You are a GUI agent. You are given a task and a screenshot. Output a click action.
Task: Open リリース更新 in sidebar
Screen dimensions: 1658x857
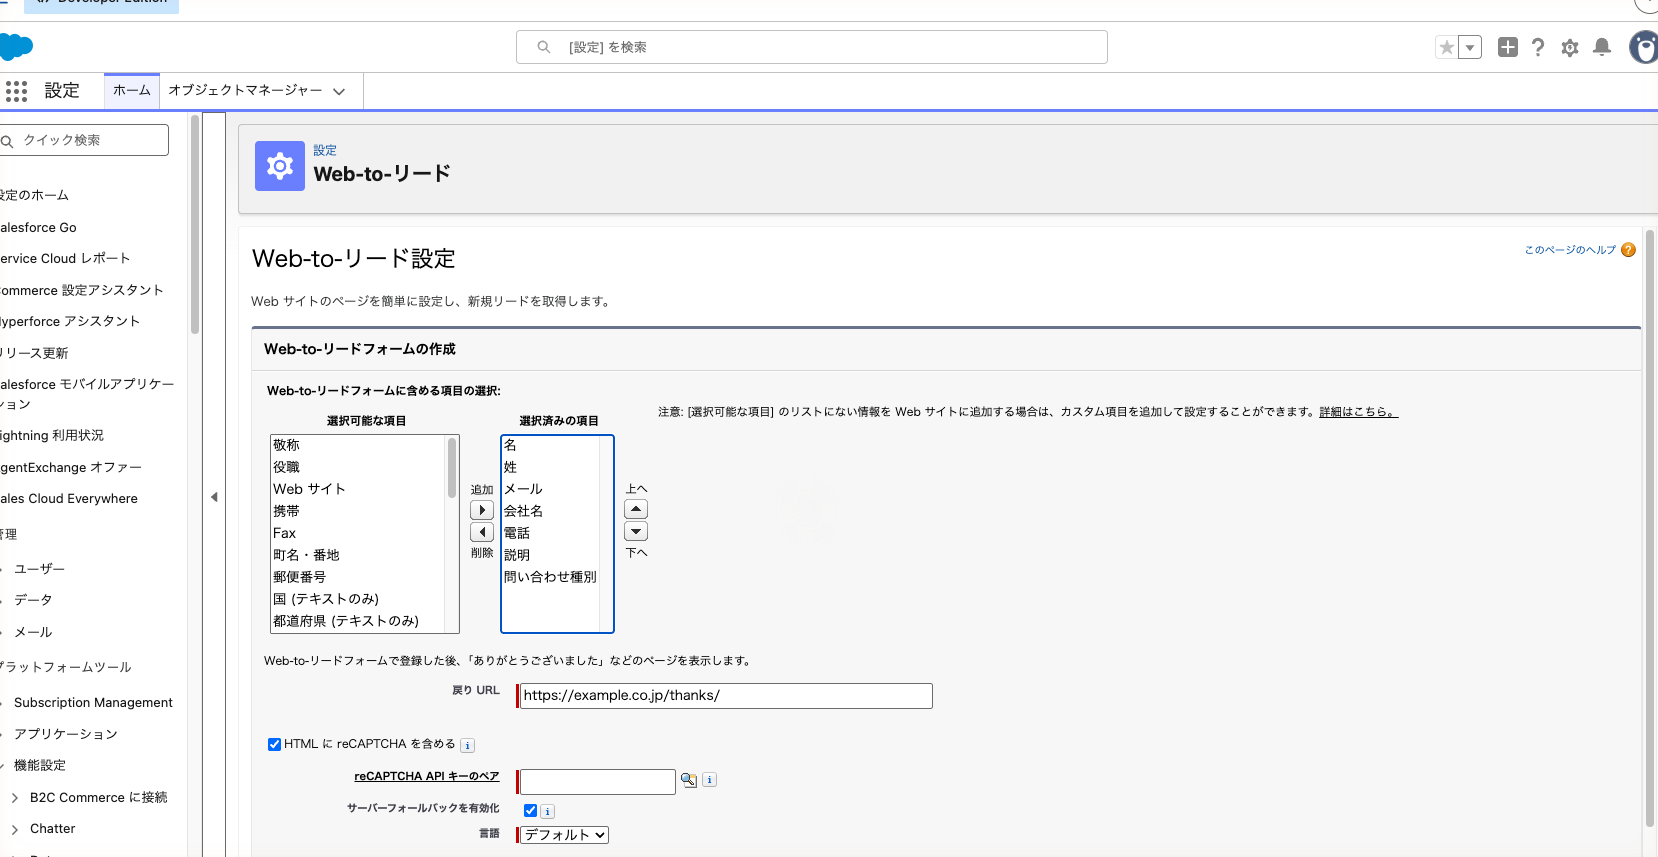(34, 353)
